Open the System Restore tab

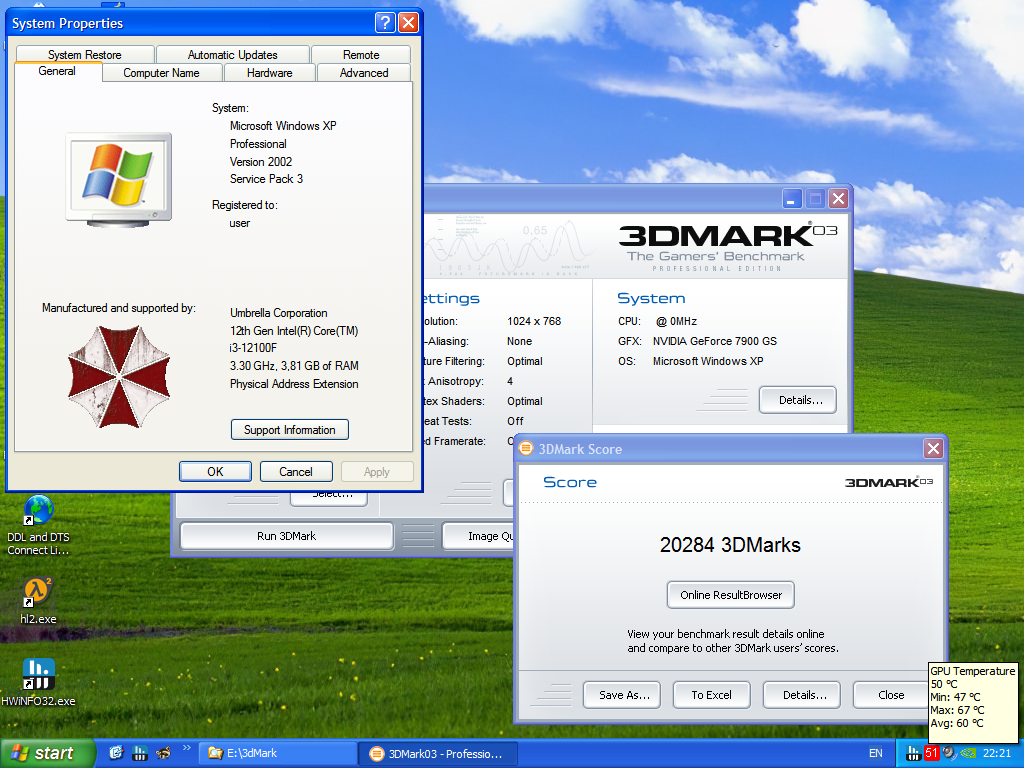point(85,54)
